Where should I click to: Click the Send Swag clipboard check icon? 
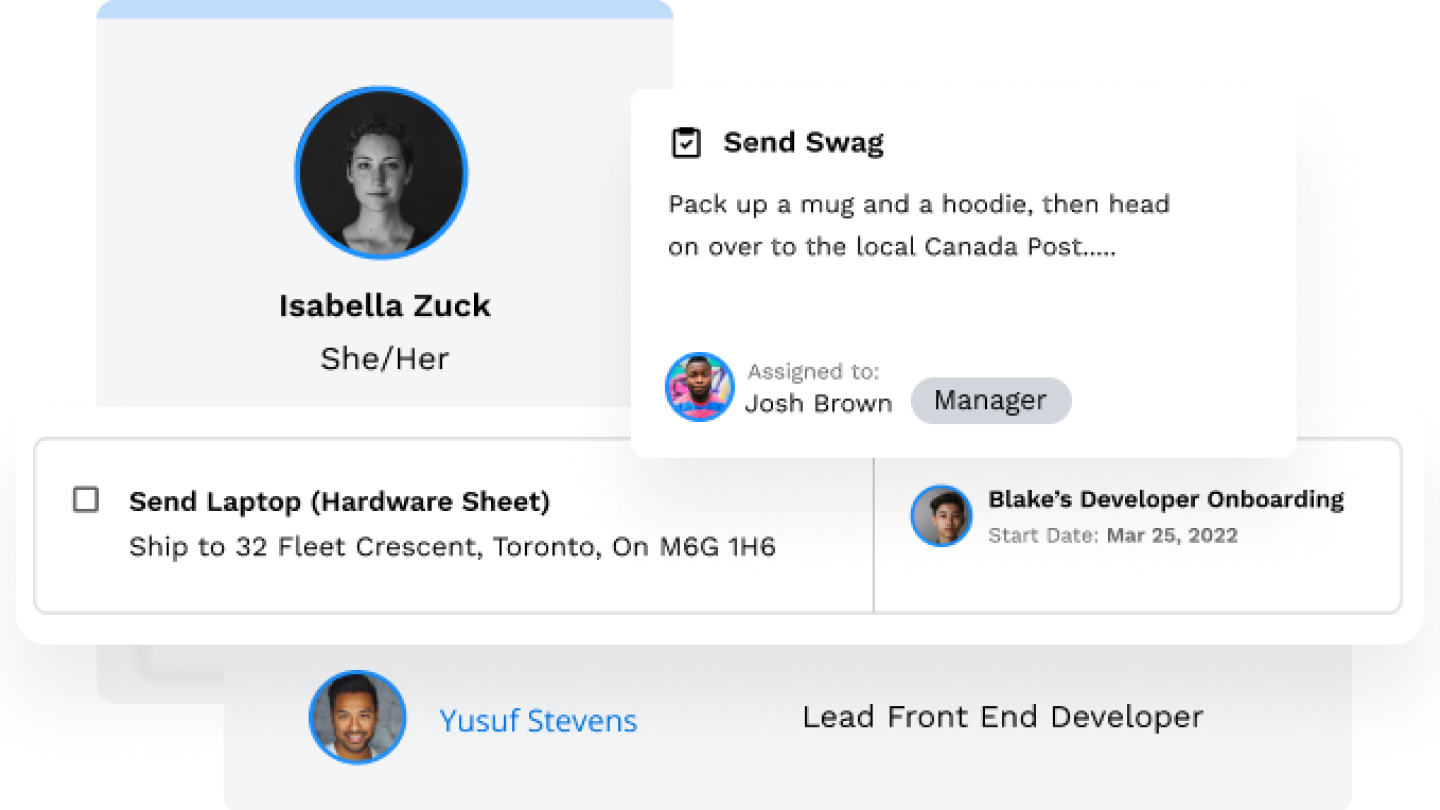point(685,143)
